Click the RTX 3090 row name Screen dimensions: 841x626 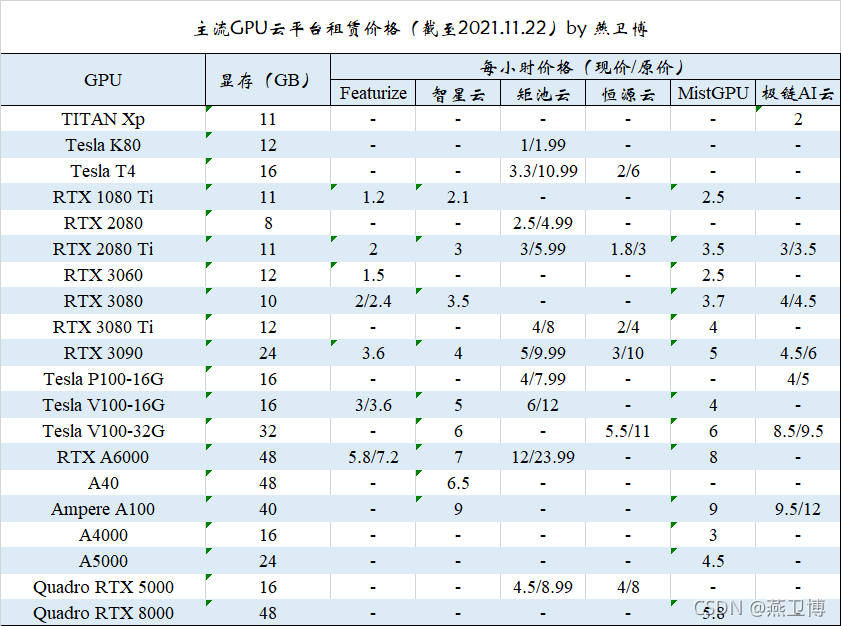(102, 353)
